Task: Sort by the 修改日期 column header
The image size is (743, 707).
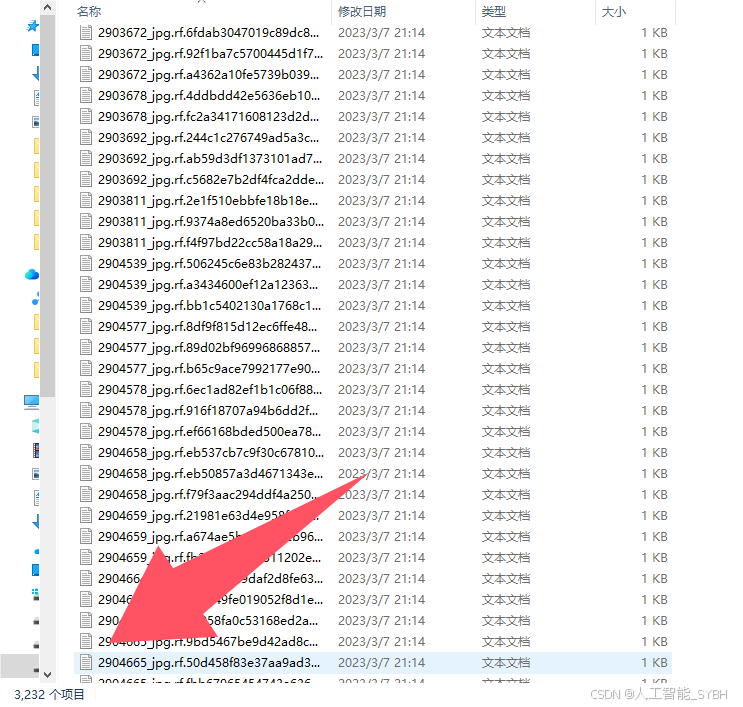Action: click(362, 11)
